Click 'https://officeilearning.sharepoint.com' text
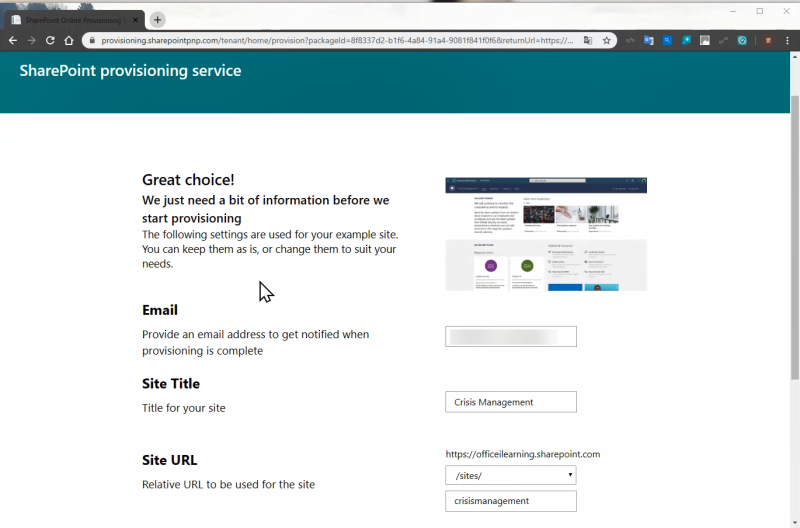Viewport: 800px width, 528px height. coord(523,454)
